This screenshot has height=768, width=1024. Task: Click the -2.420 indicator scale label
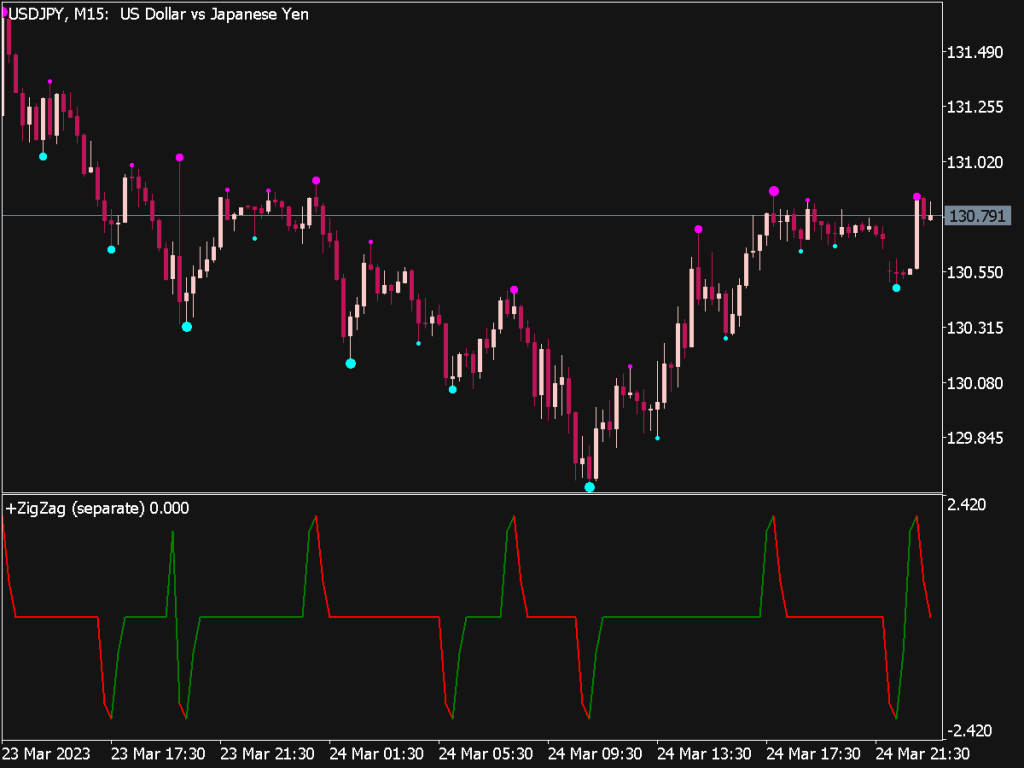(x=969, y=731)
